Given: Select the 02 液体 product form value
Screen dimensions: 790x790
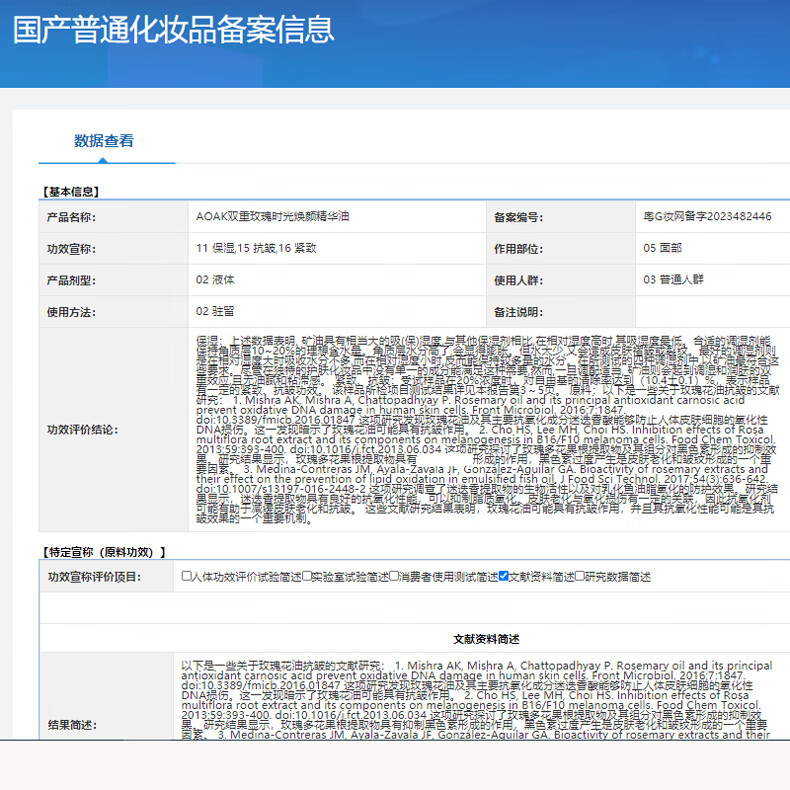Looking at the screenshot, I should pyautogui.click(x=216, y=279).
